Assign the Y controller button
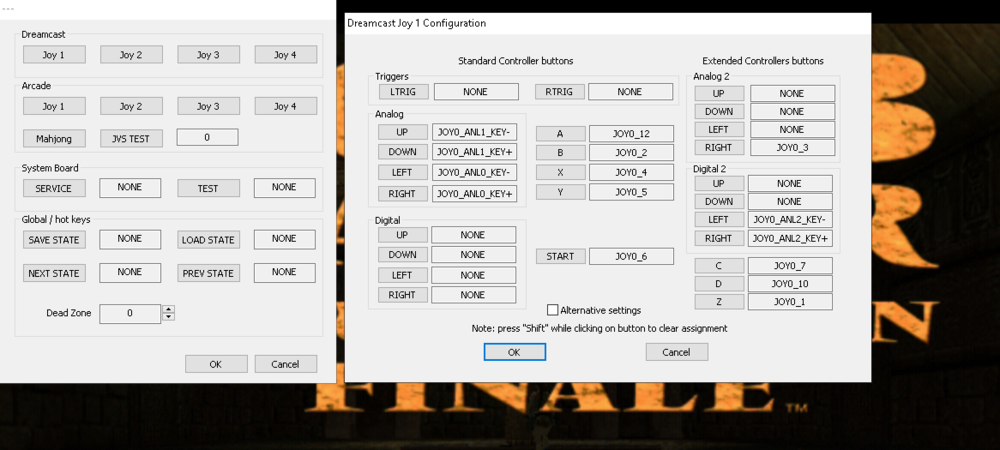Screen dimensions: 1000x450 (x=561, y=192)
